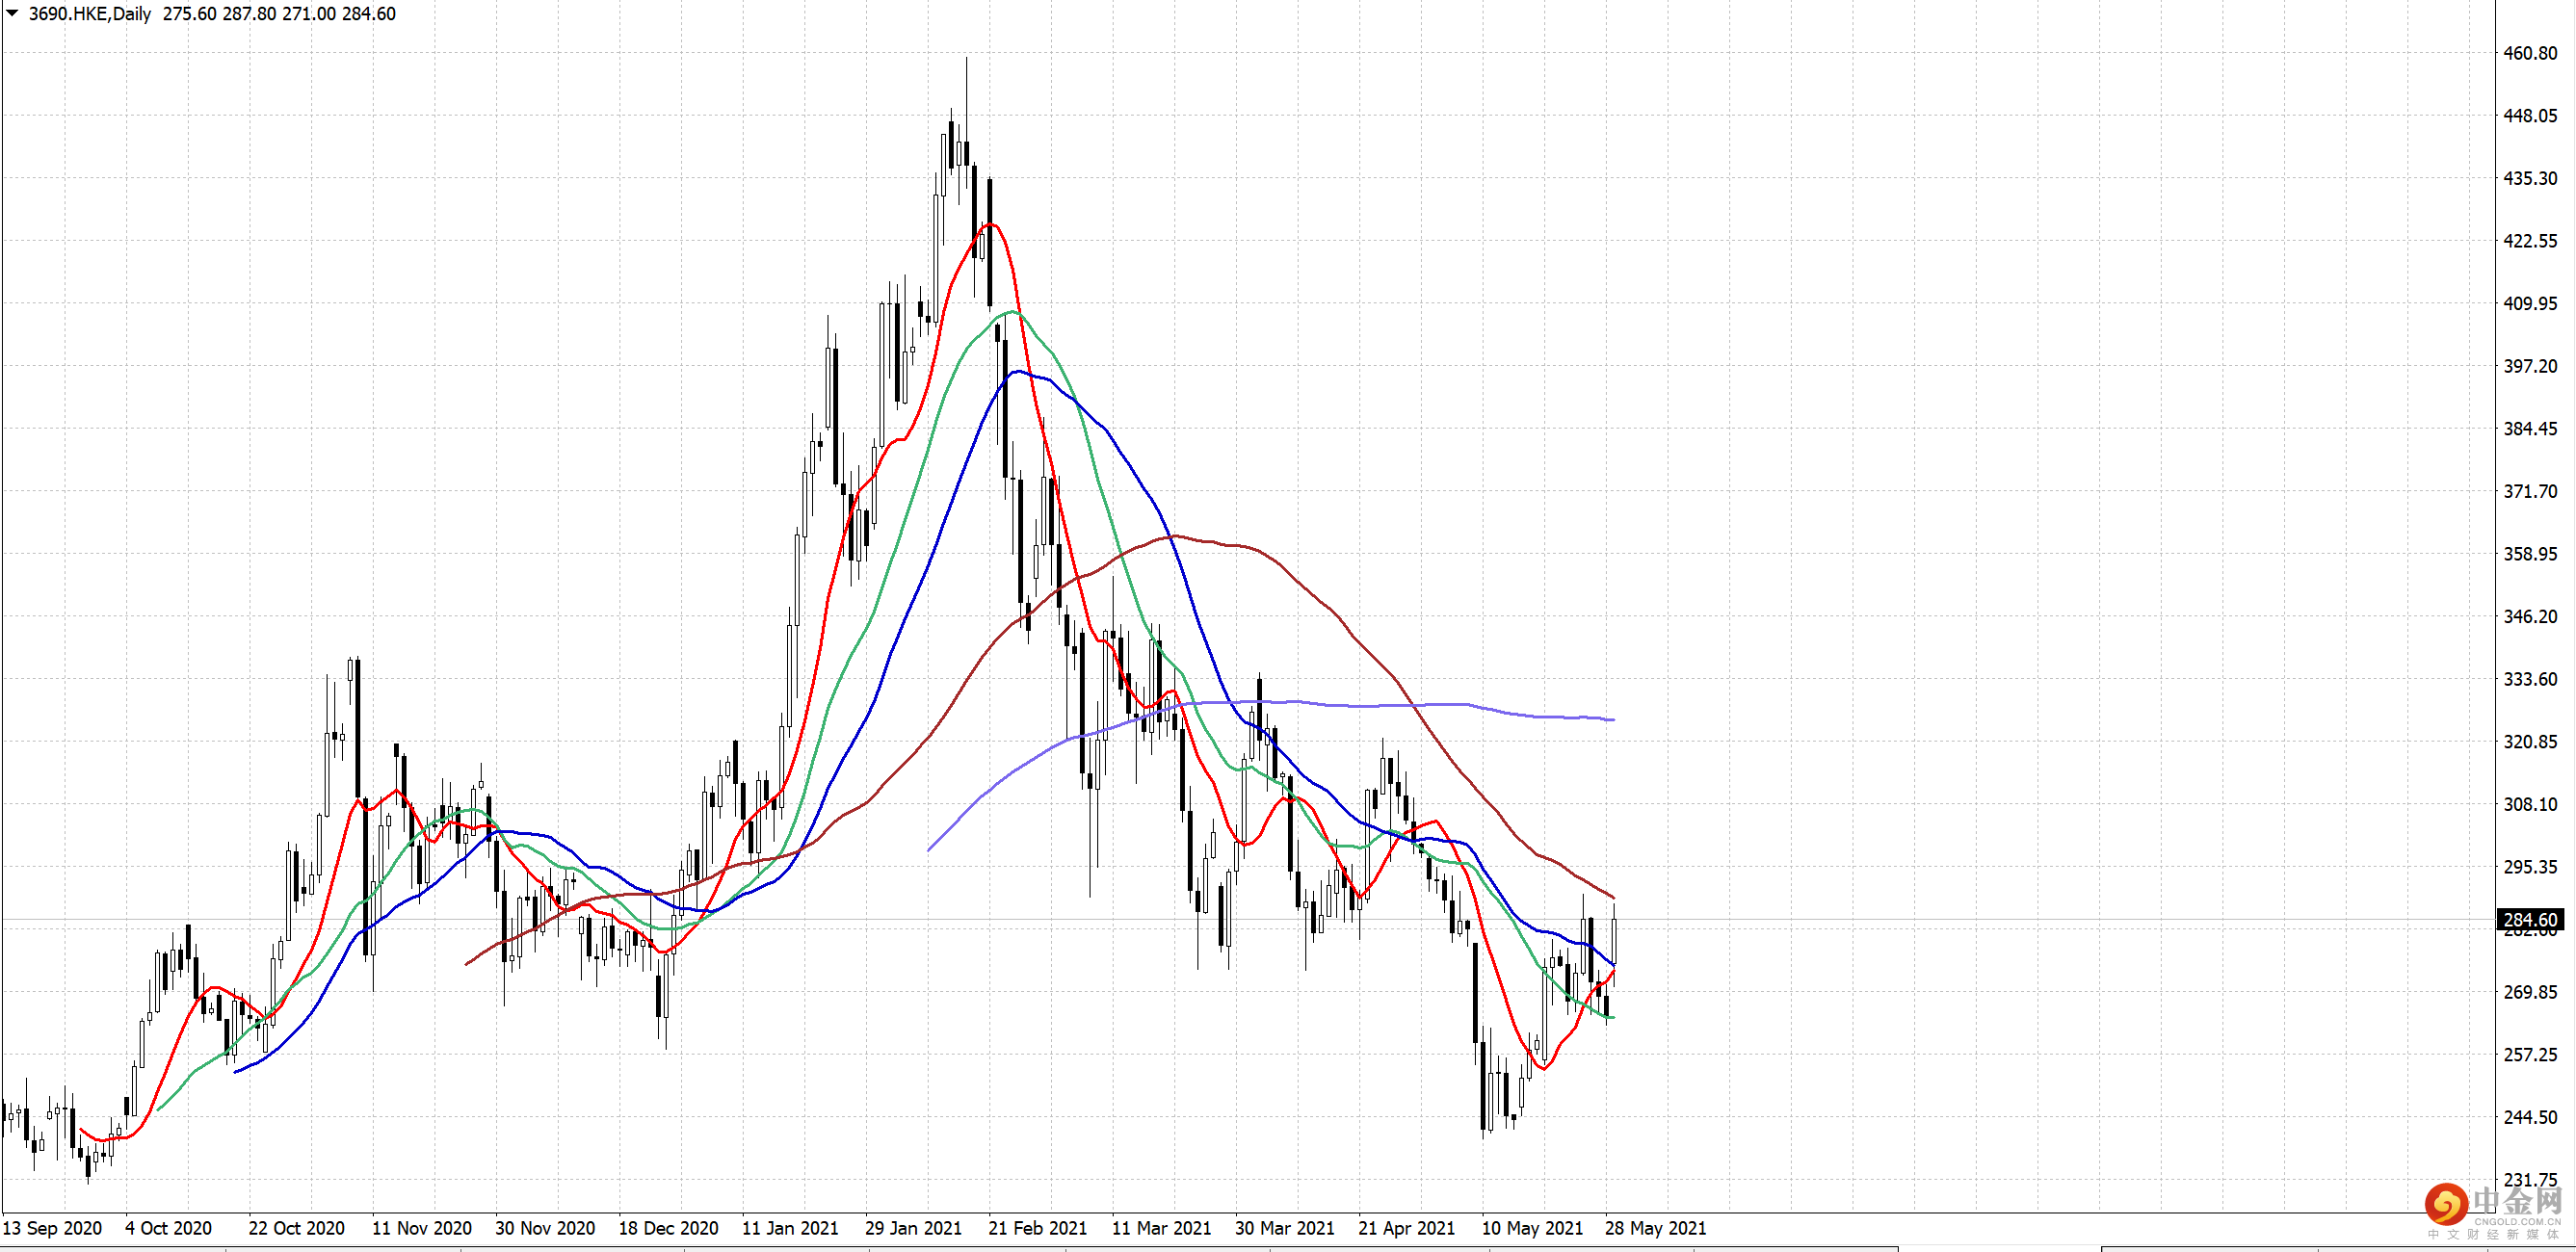Screen dimensions: 2576x1252
Task: Click the peak of the blue moving average
Action: click(x=1017, y=371)
